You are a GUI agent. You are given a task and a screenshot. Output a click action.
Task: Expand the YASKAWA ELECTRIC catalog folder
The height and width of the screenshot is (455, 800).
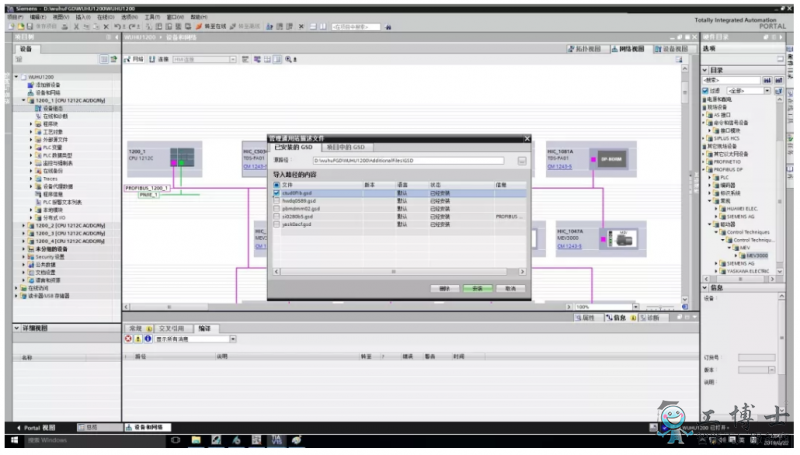716,271
